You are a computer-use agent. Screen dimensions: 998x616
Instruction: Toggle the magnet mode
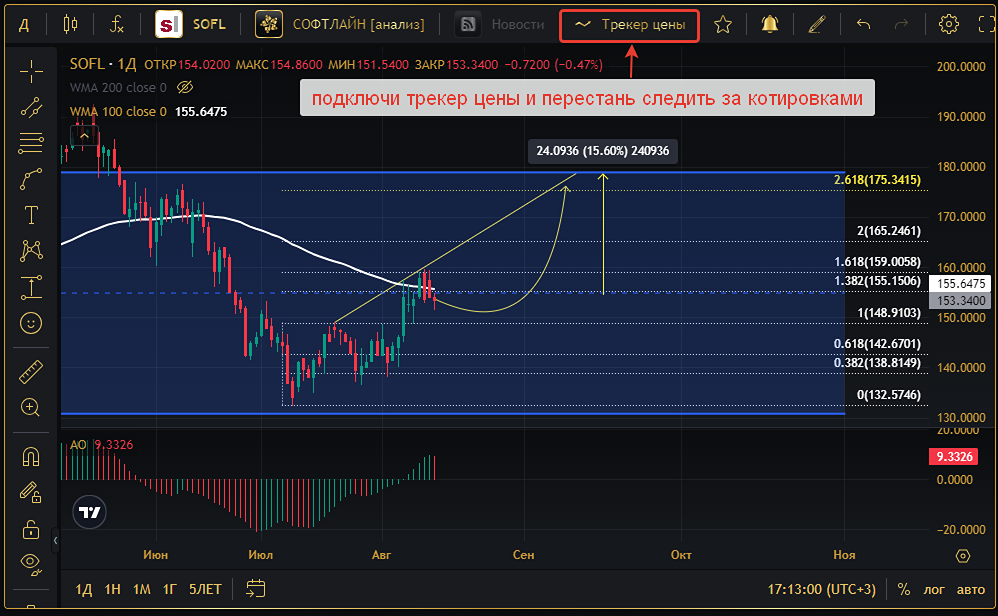(31, 456)
